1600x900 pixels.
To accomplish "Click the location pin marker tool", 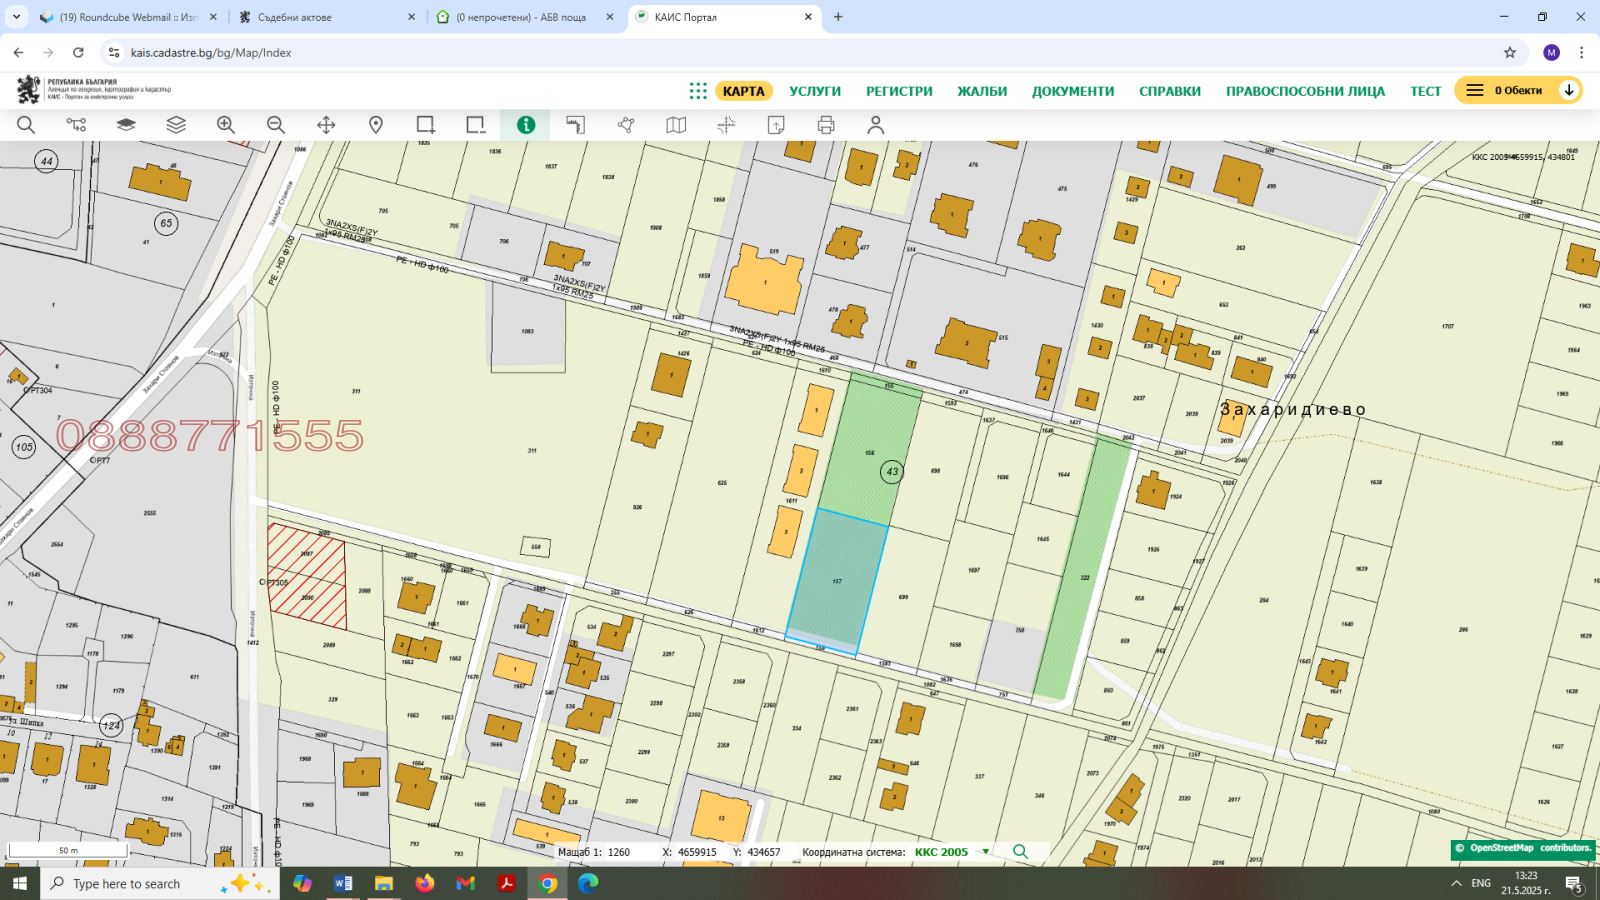I will (376, 125).
